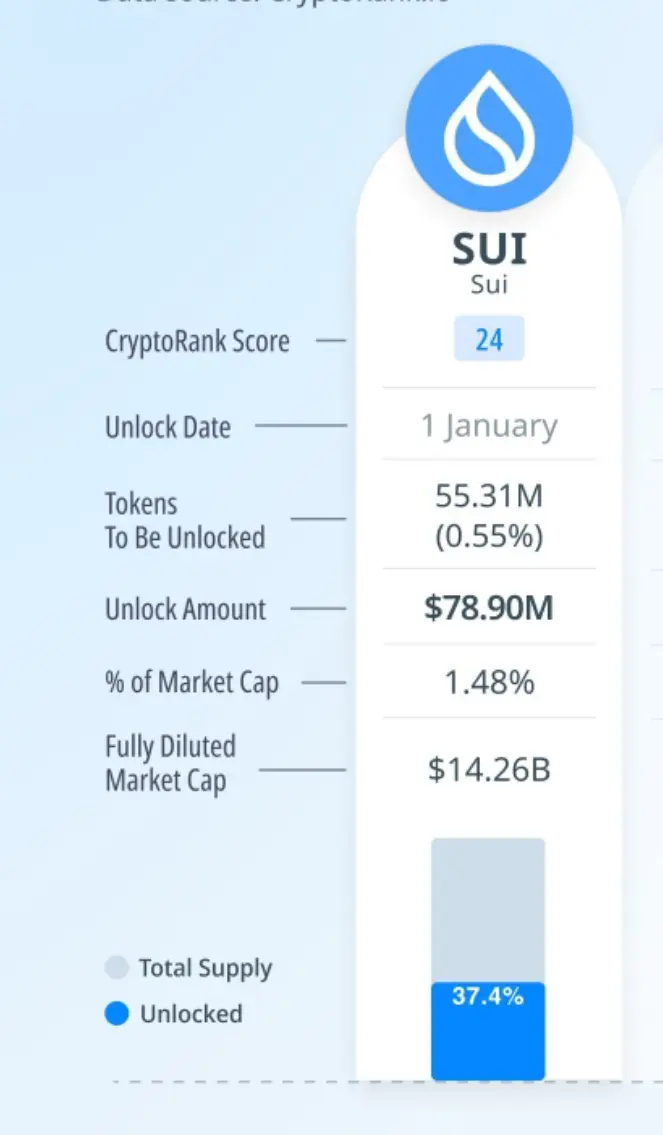
Task: Click the Total Supply legend text
Action: [x=206, y=968]
